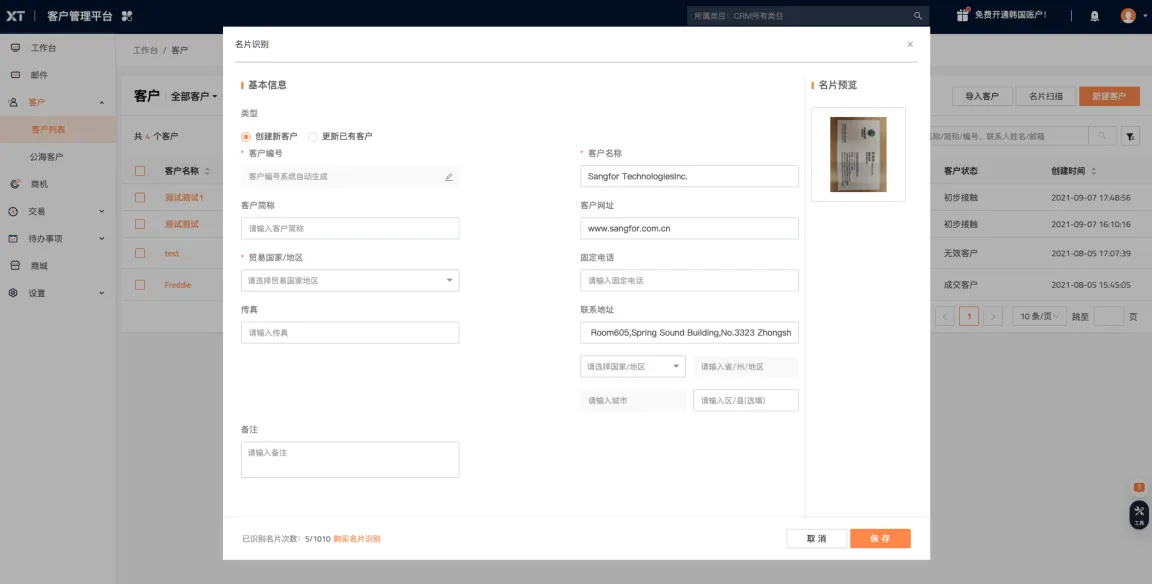Tick the checkbox for row 测试测试1
The height and width of the screenshot is (584, 1152).
[140, 198]
